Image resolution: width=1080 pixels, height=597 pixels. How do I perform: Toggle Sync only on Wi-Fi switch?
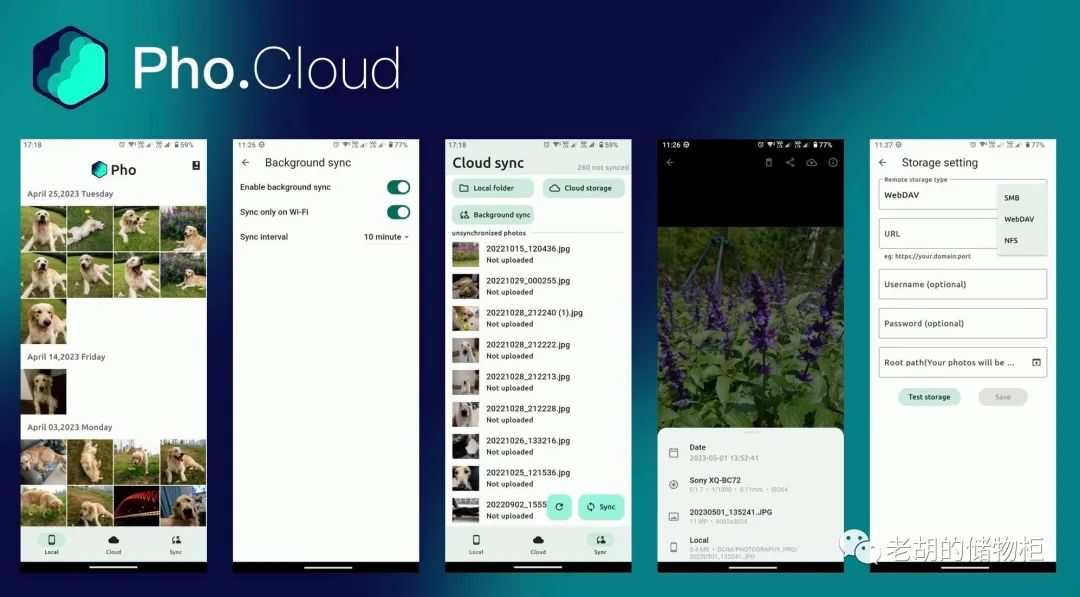398,212
